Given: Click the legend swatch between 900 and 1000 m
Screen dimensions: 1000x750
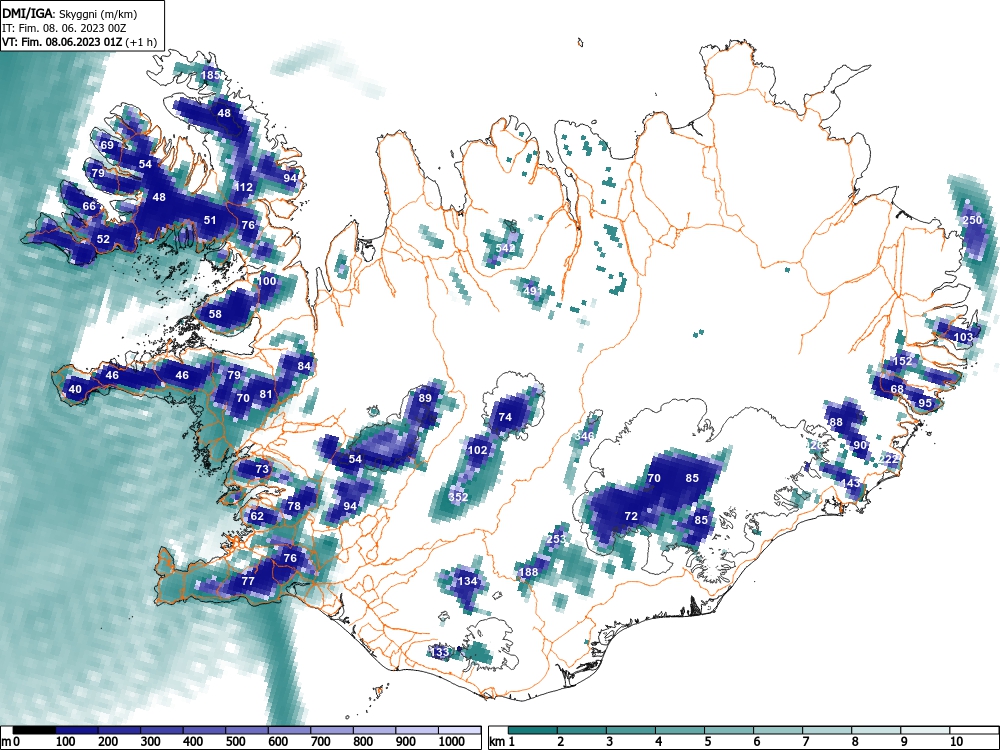Looking at the screenshot, I should pos(416,730).
